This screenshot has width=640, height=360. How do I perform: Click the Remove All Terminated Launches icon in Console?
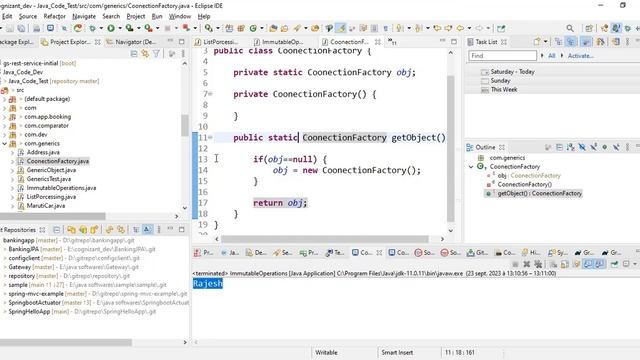(x=538, y=264)
